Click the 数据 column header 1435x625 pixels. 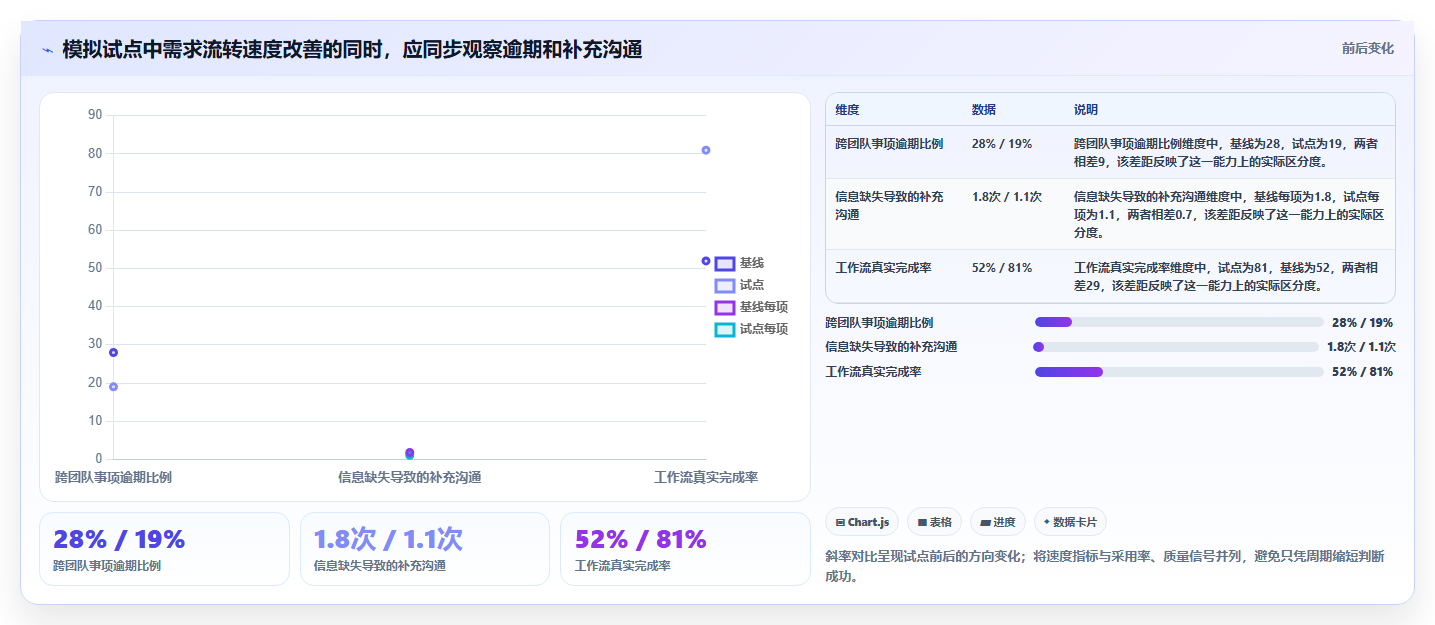983,110
